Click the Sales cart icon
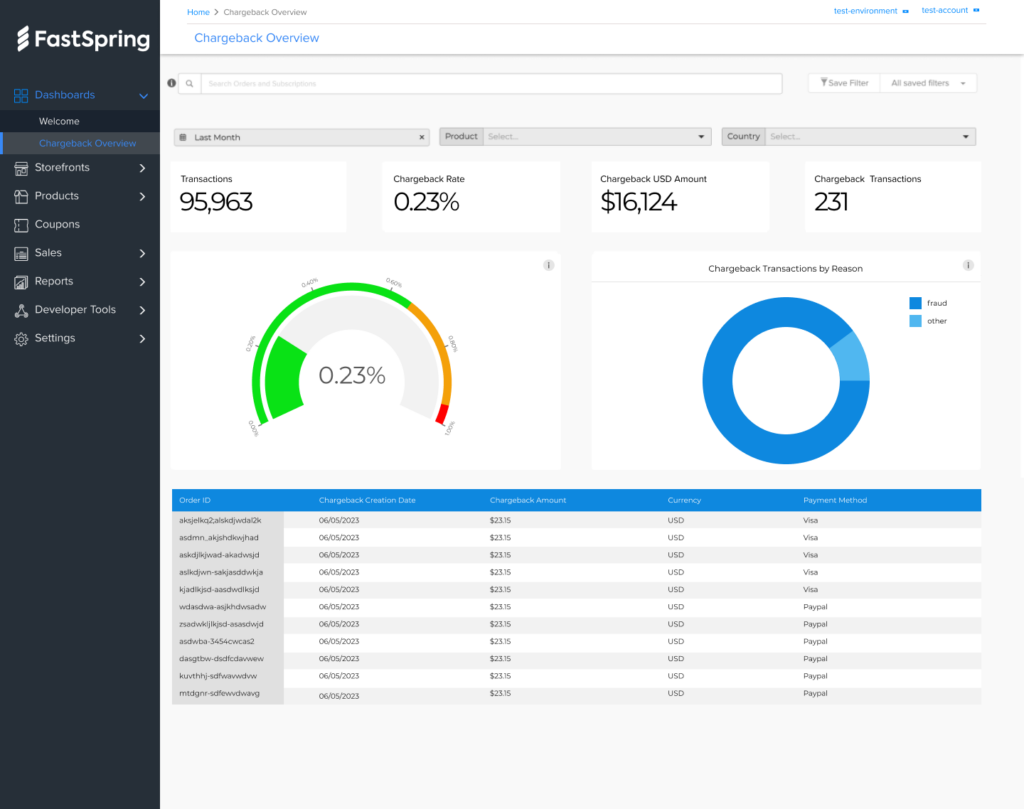The image size is (1024, 809). [21, 253]
